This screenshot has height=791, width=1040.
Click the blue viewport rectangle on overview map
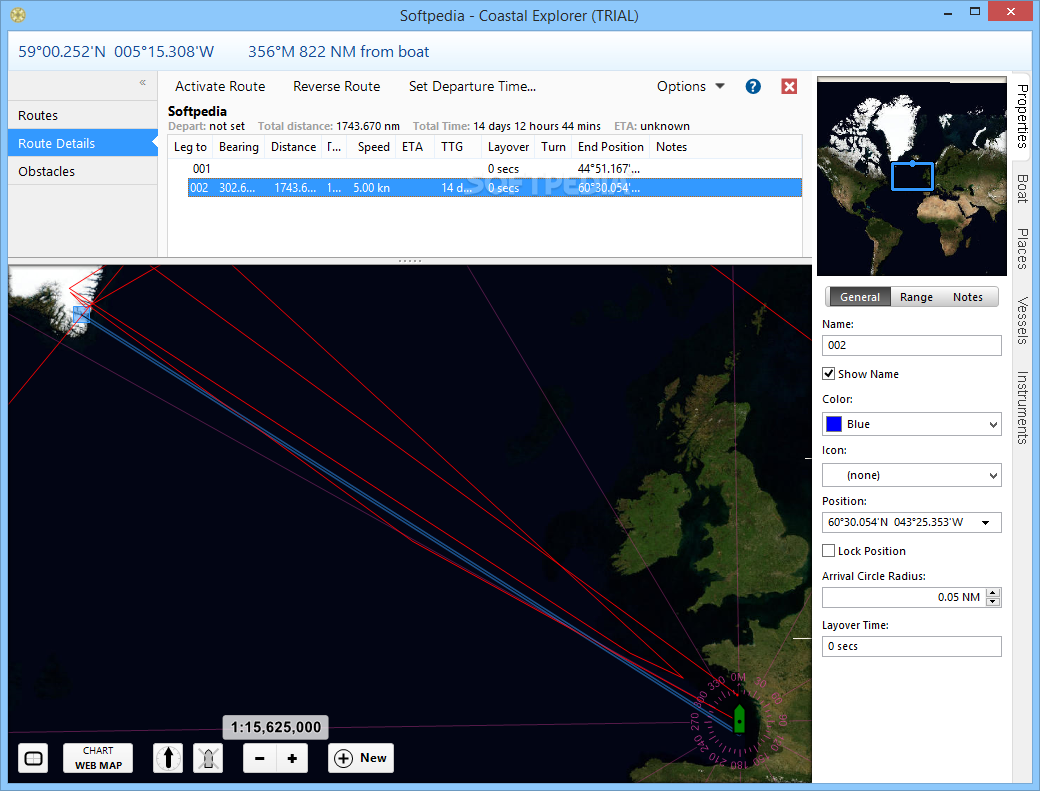912,176
